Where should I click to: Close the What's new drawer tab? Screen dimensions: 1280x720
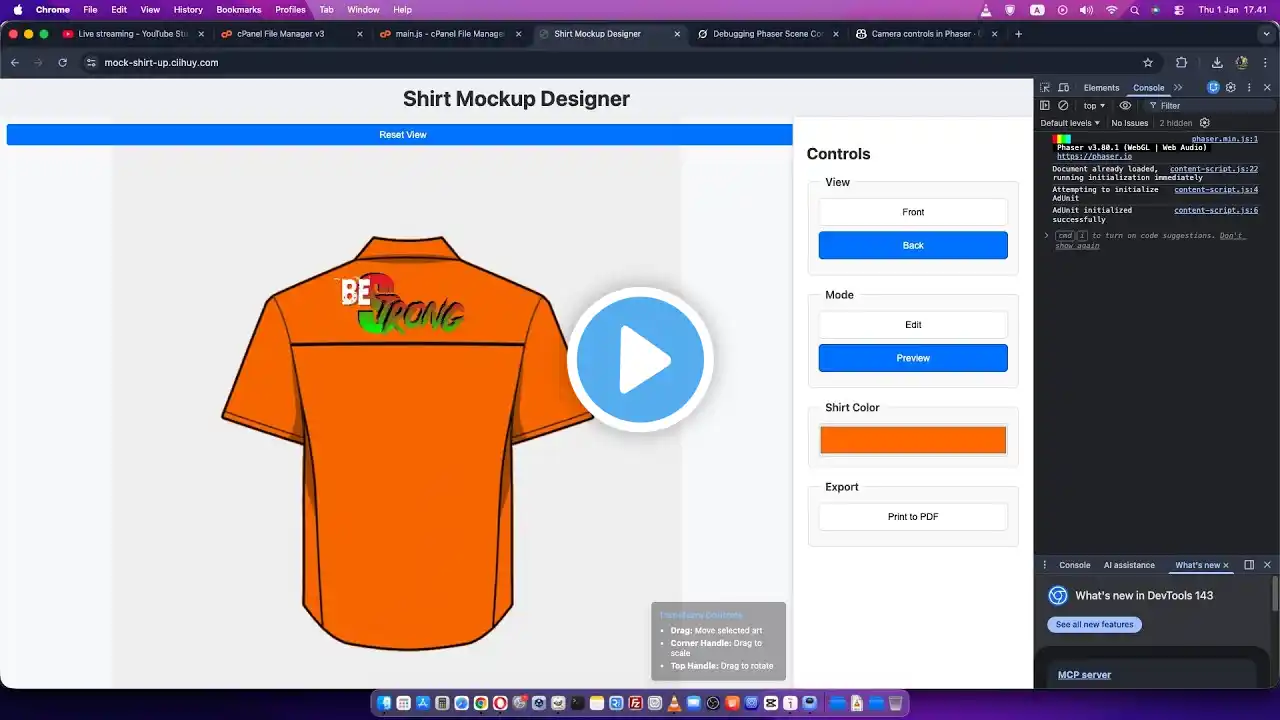pyautogui.click(x=1228, y=565)
